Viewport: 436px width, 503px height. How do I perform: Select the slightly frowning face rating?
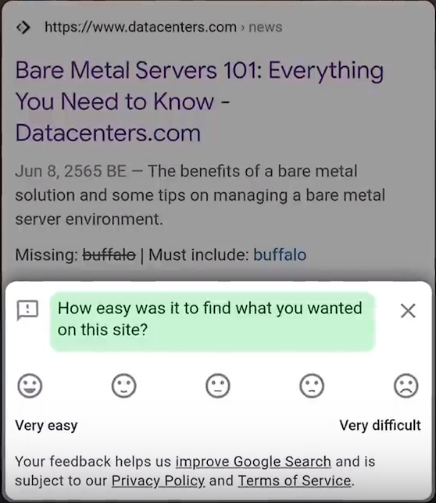pyautogui.click(x=312, y=386)
